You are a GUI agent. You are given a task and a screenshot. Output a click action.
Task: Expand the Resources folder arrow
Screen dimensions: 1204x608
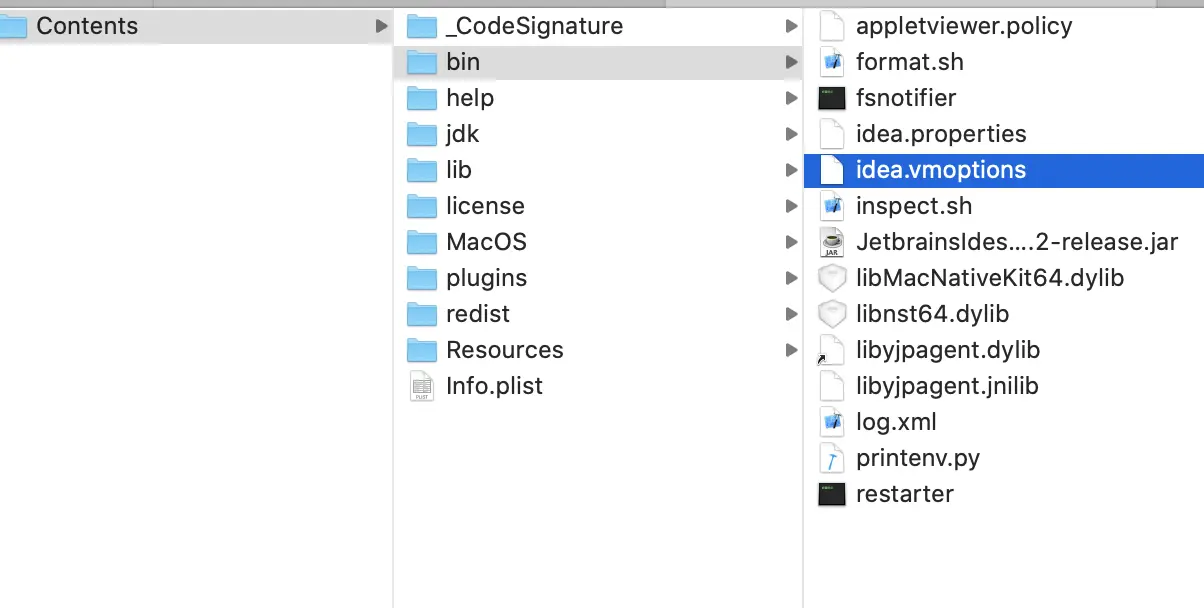[792, 350]
